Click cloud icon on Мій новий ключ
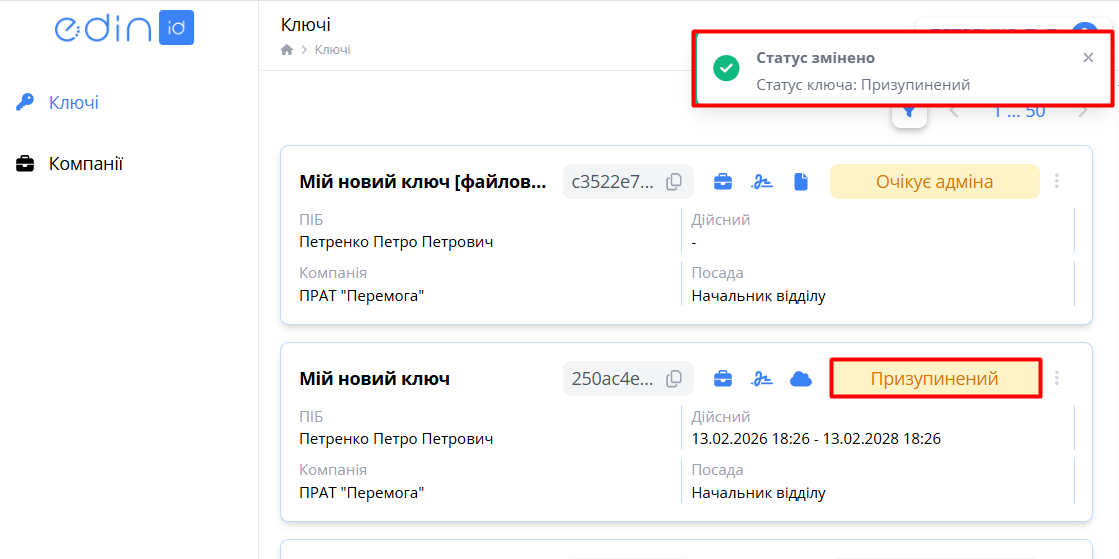 800,379
